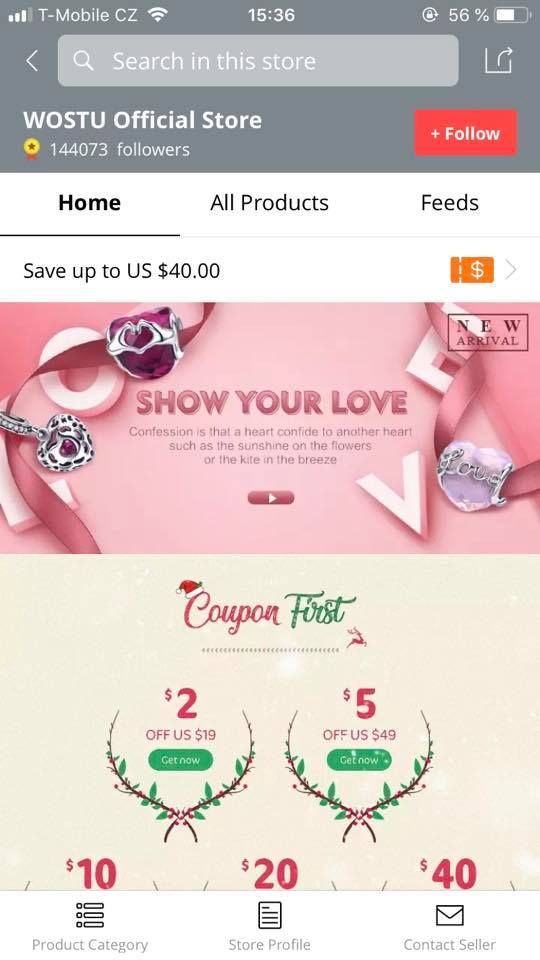Get the $5 off US $49 coupon
540x960 pixels.
click(359, 760)
